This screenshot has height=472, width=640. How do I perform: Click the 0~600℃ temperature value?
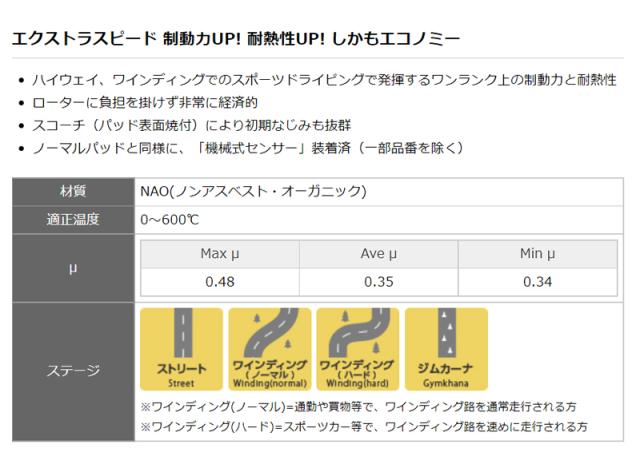coord(170,218)
